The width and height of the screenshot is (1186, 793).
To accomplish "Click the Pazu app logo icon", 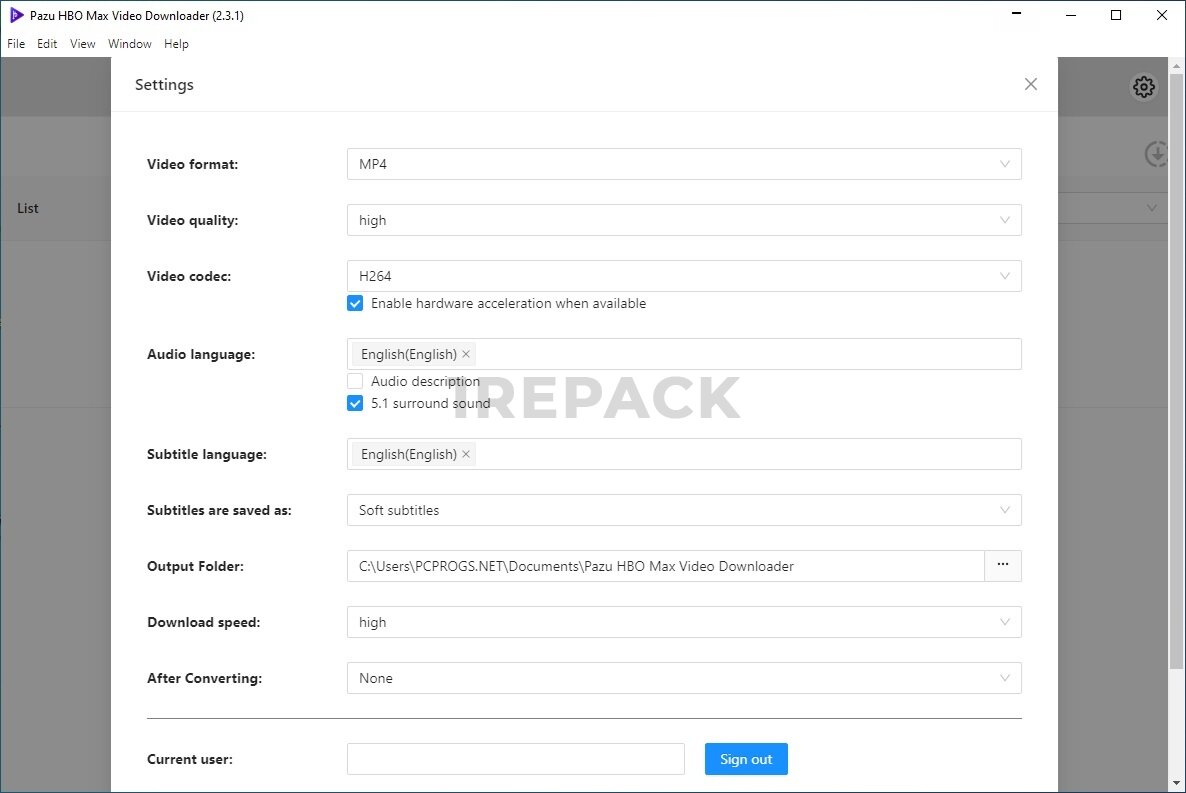I will 16,15.
